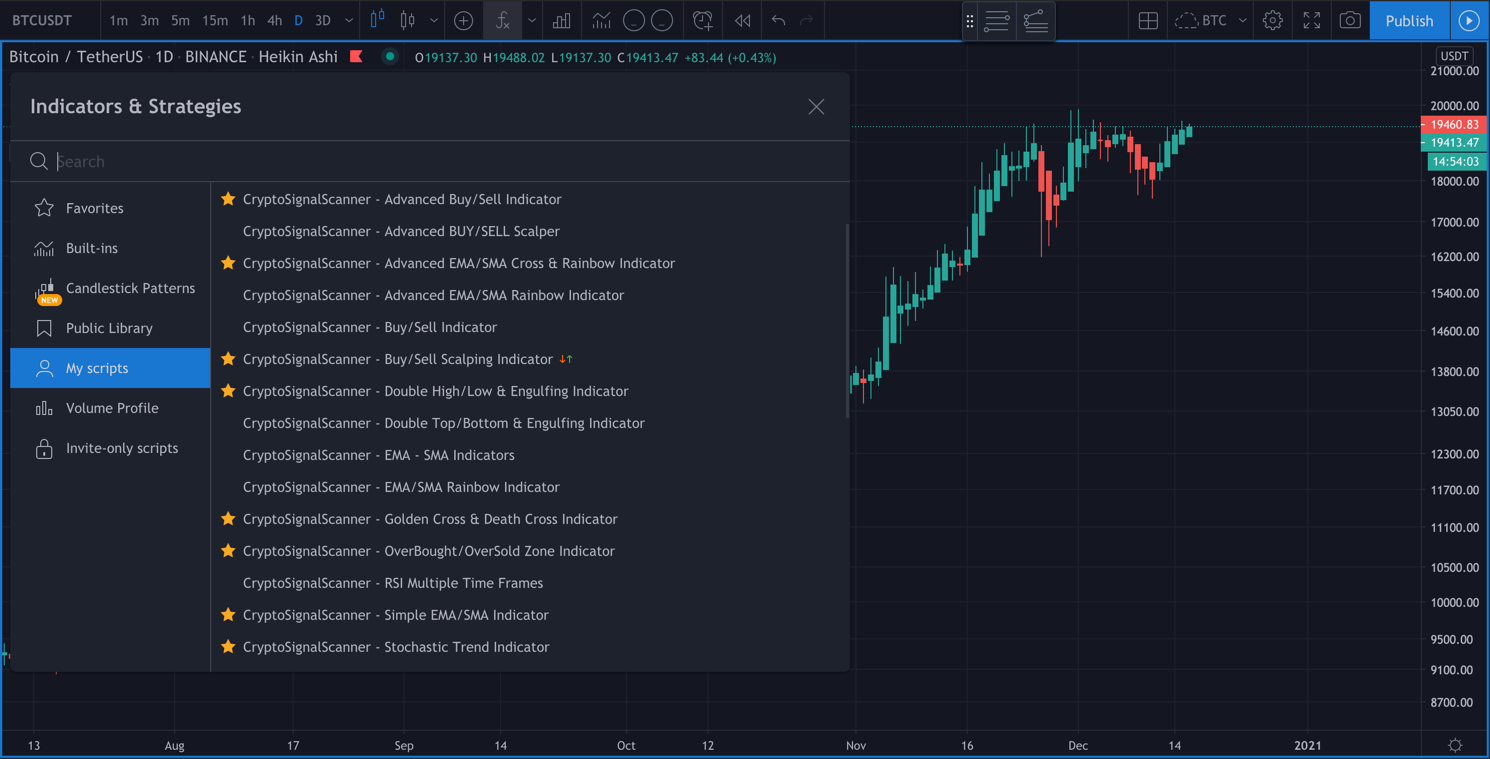This screenshot has width=1490, height=759.
Task: Take a snapshot with the camera icon
Action: [1350, 20]
